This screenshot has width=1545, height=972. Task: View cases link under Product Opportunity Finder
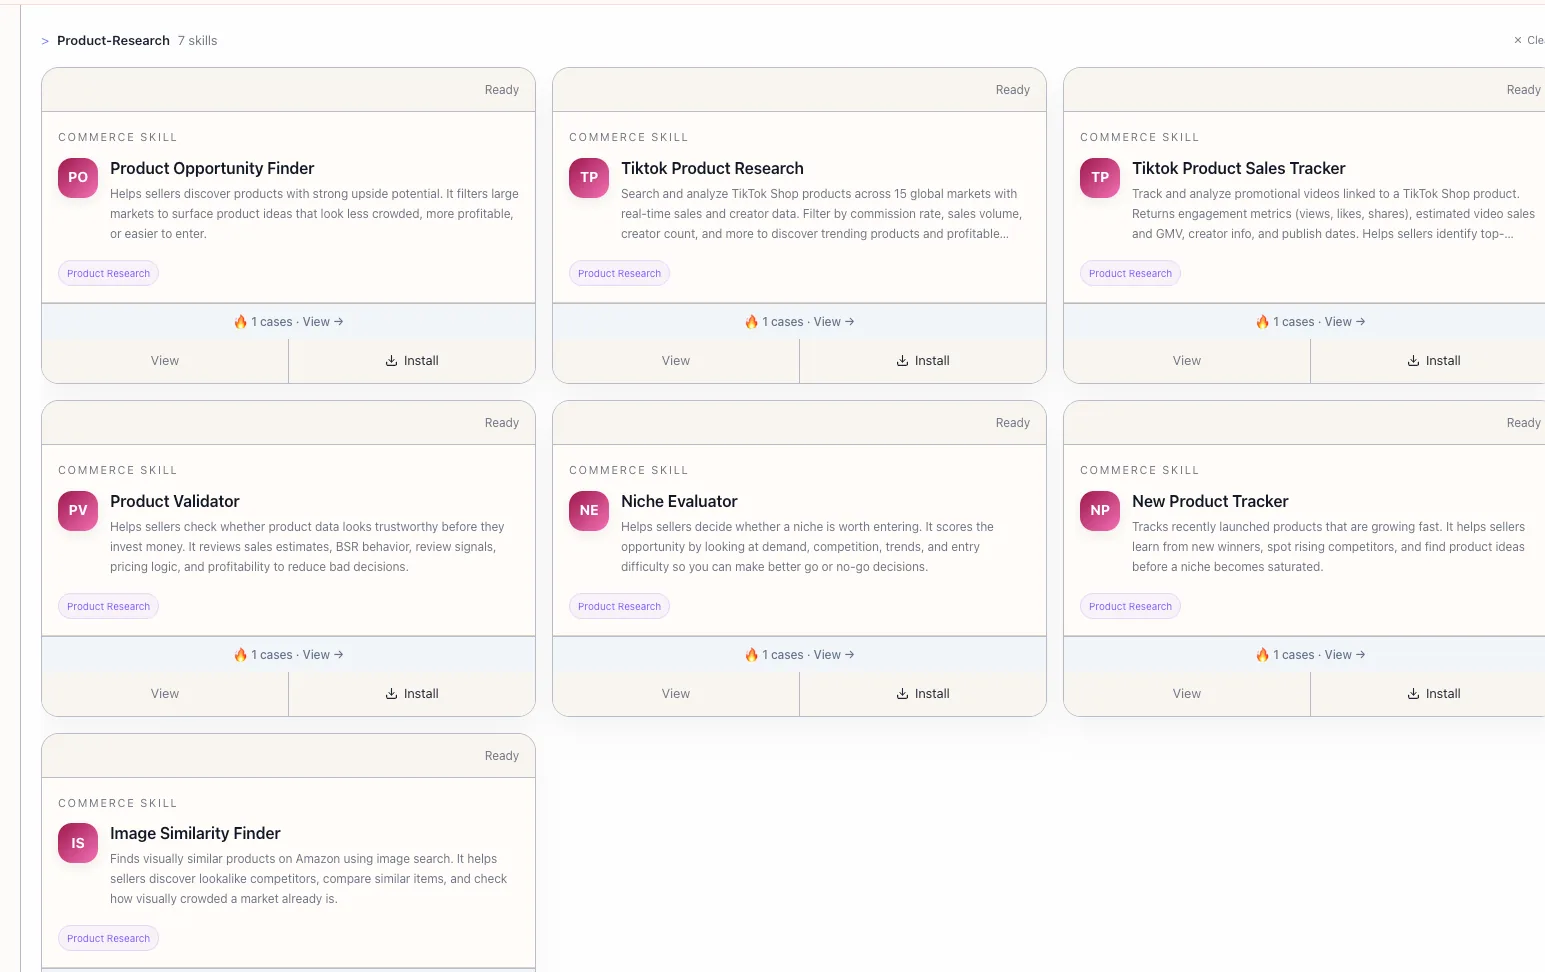[288, 322]
